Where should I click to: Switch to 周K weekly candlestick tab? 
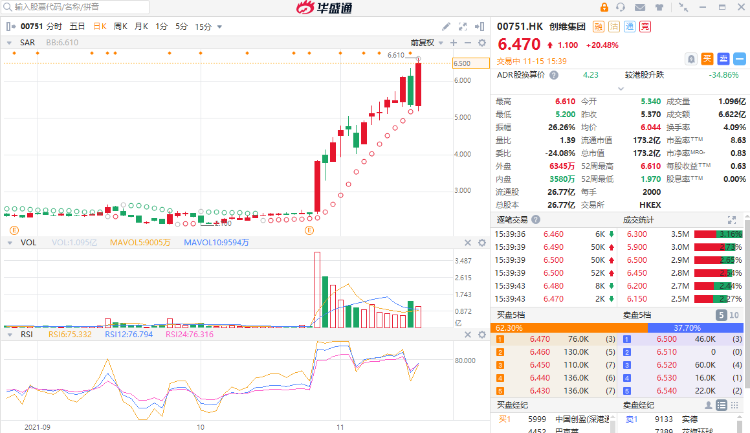click(121, 26)
